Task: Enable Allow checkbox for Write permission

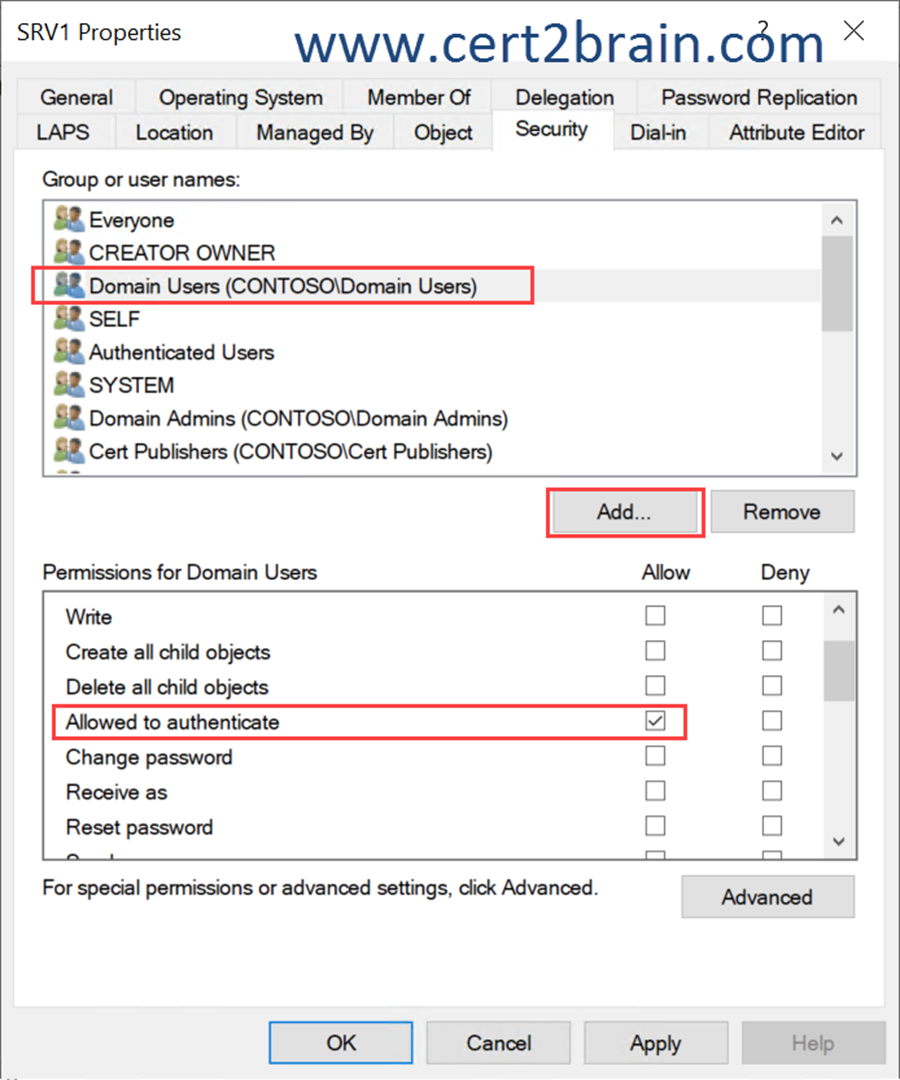Action: pos(655,617)
